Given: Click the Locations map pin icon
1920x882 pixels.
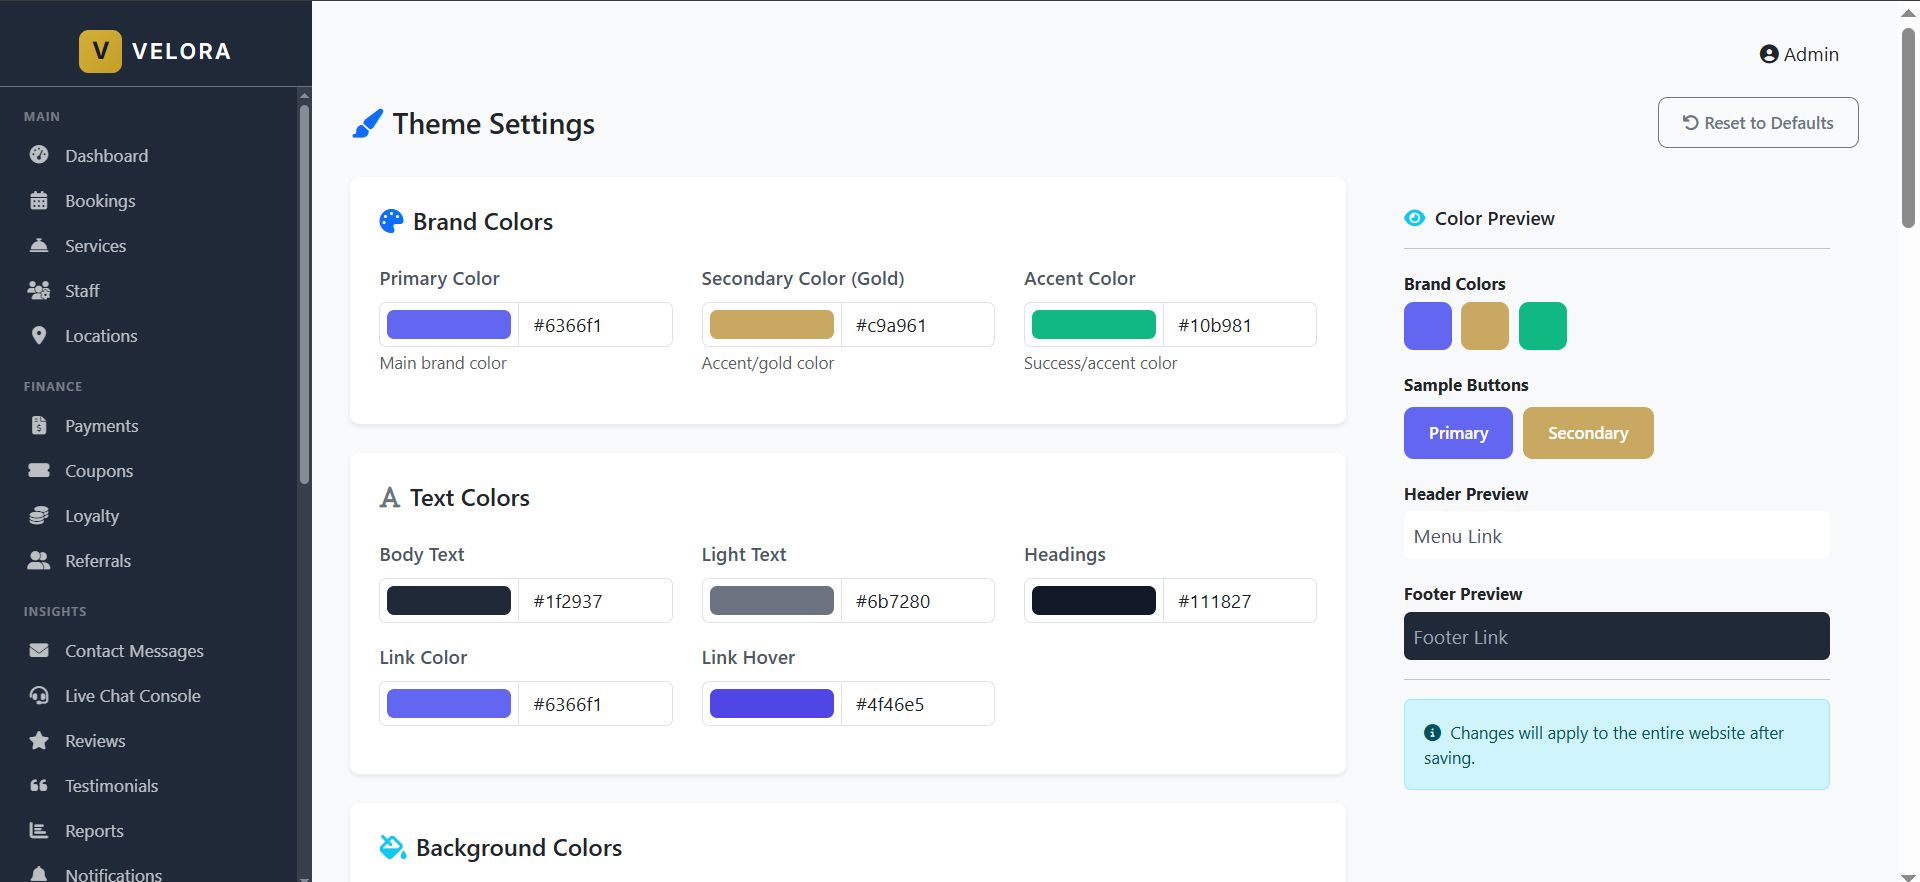Looking at the screenshot, I should (x=39, y=336).
